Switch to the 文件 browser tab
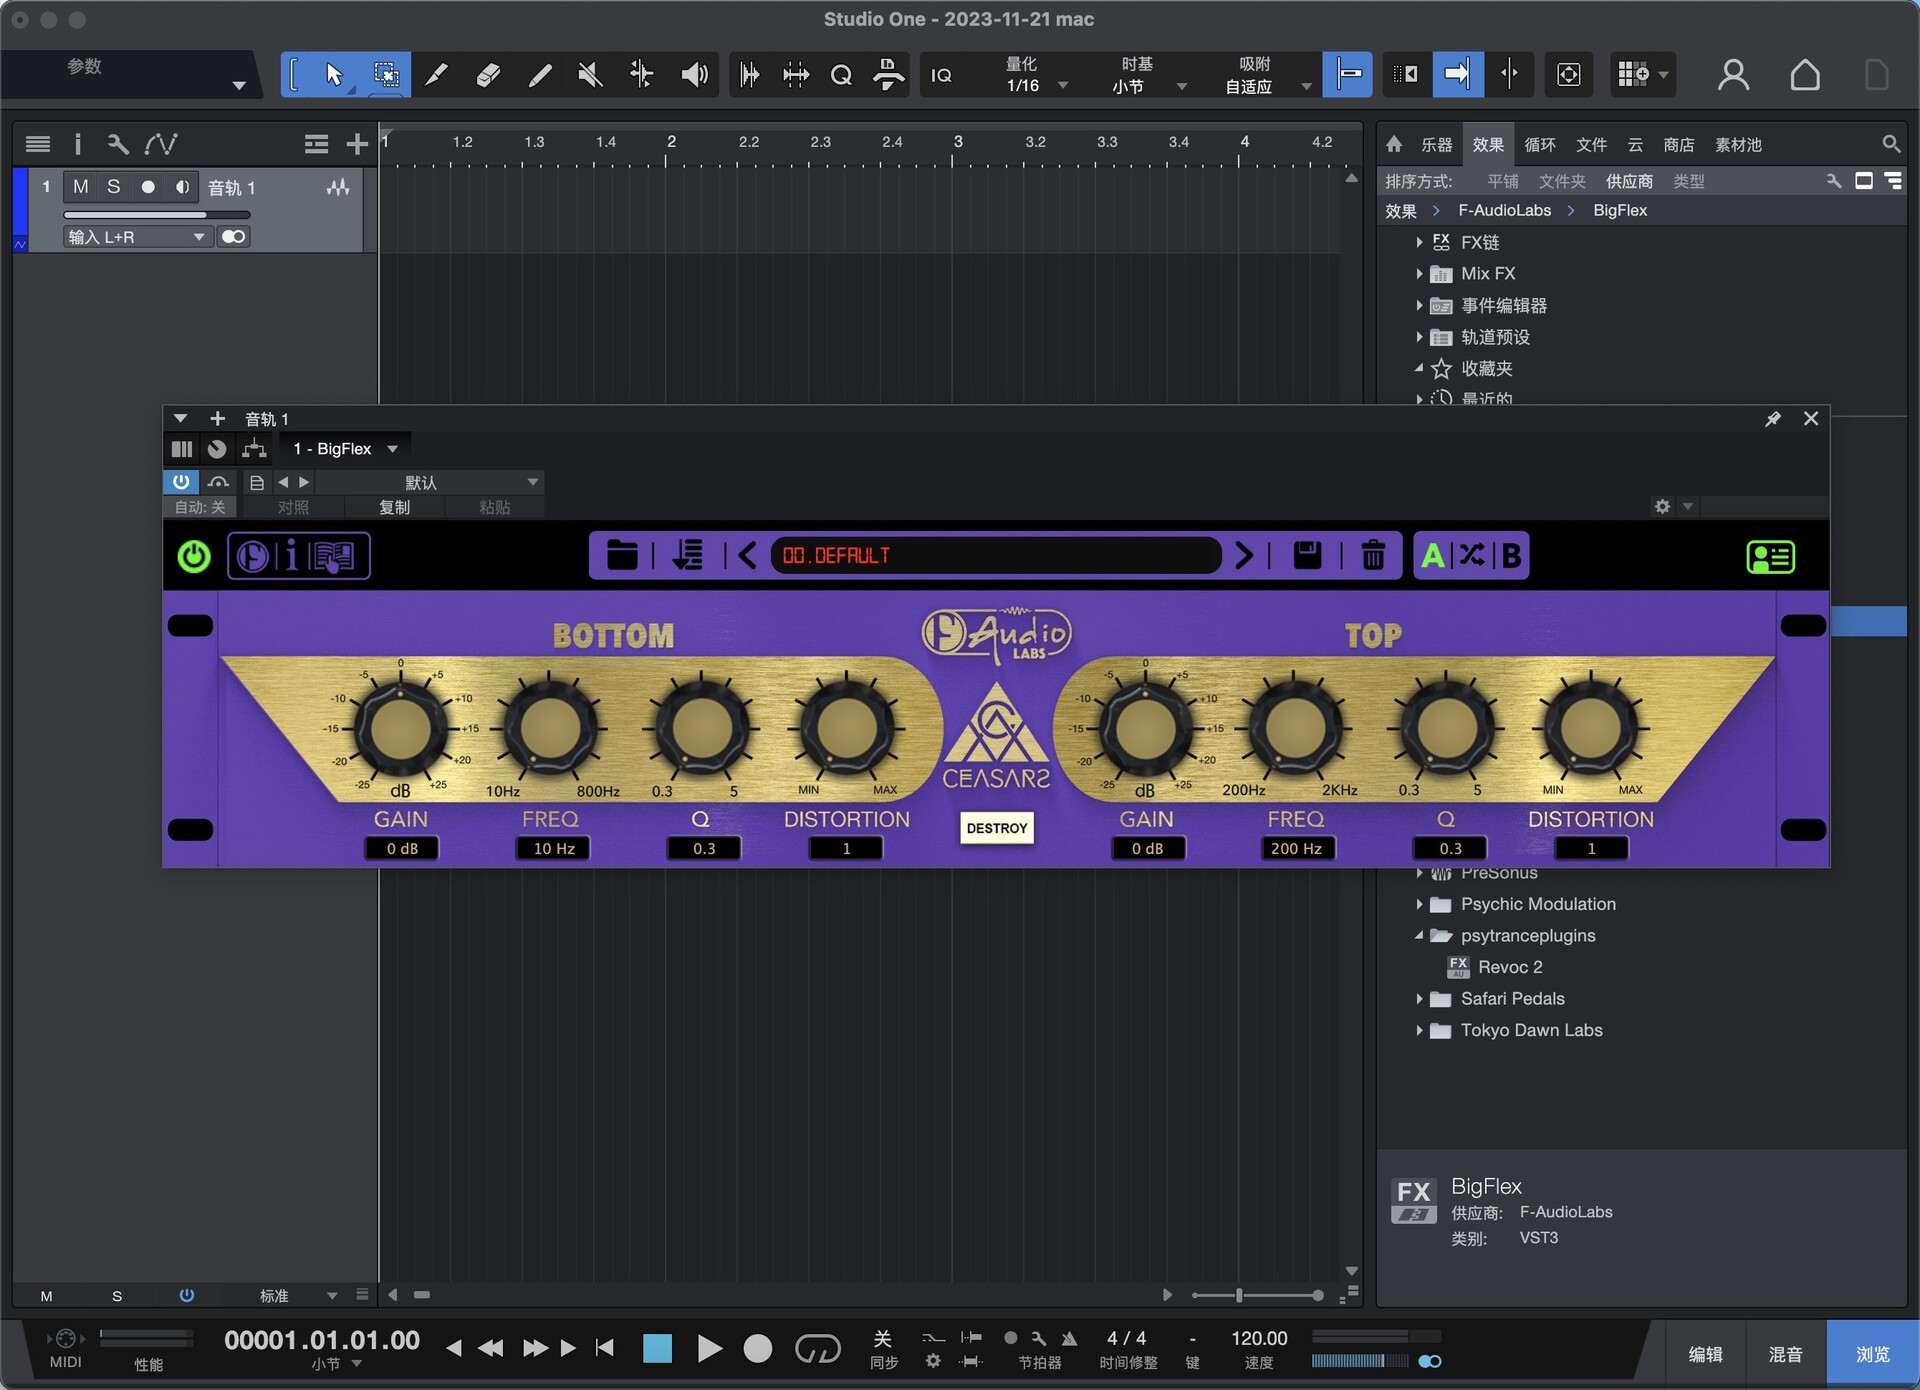The width and height of the screenshot is (1920, 1390). 1591,145
